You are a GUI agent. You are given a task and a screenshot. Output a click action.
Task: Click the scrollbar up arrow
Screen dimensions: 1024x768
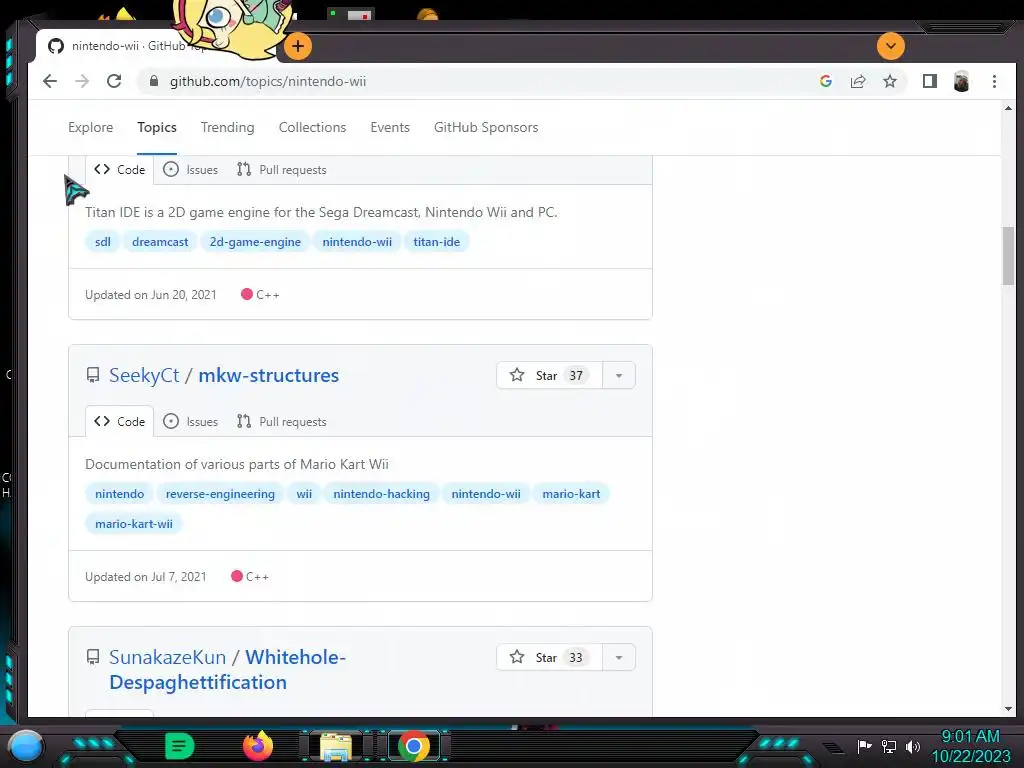pyautogui.click(x=1008, y=108)
